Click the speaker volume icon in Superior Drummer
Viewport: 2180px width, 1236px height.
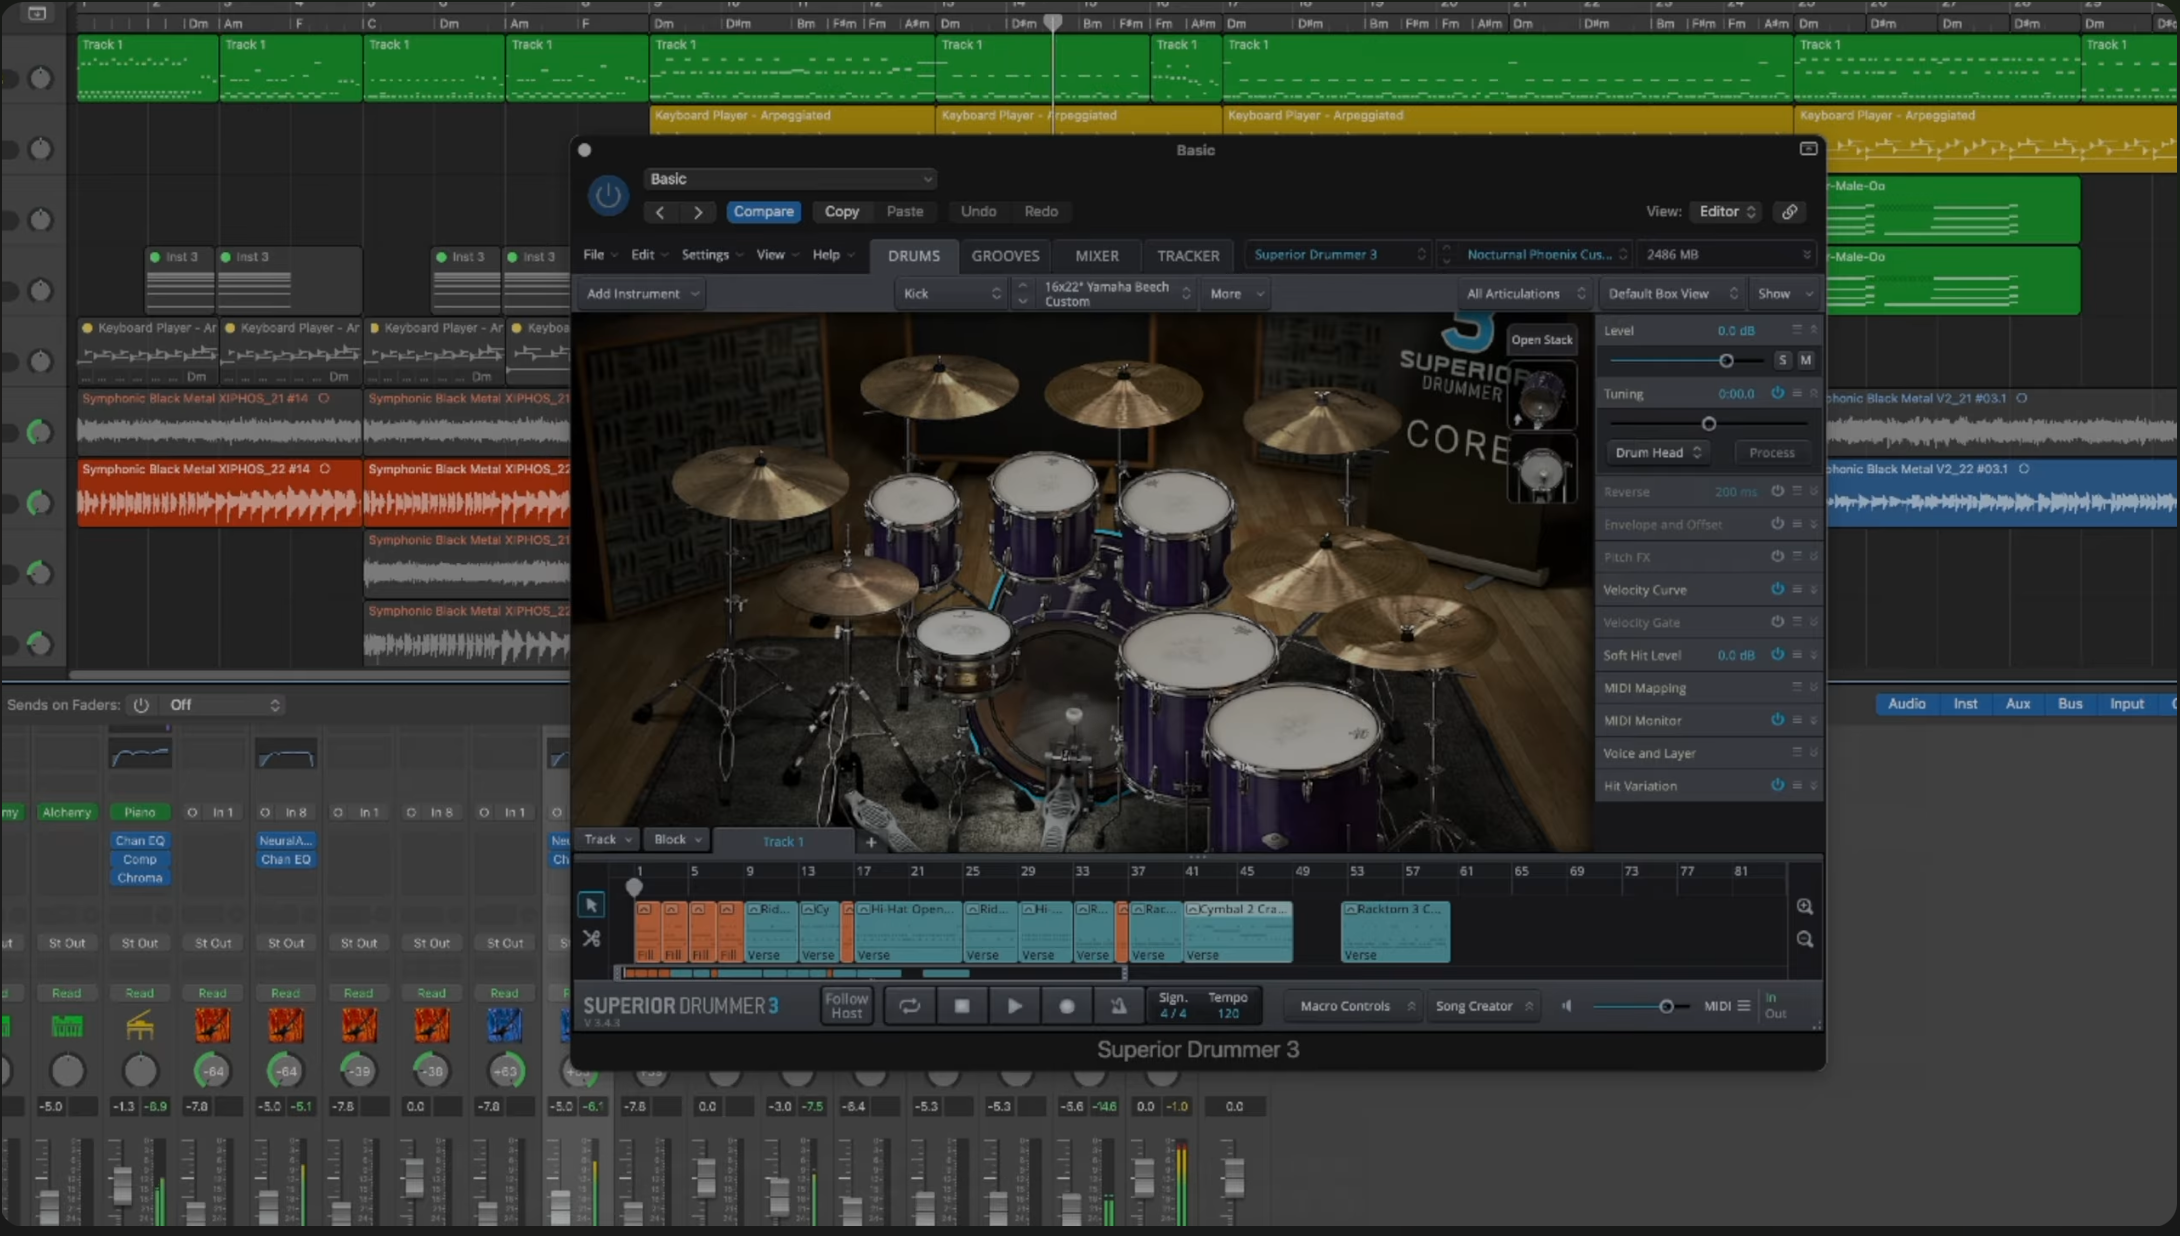coord(1567,1006)
